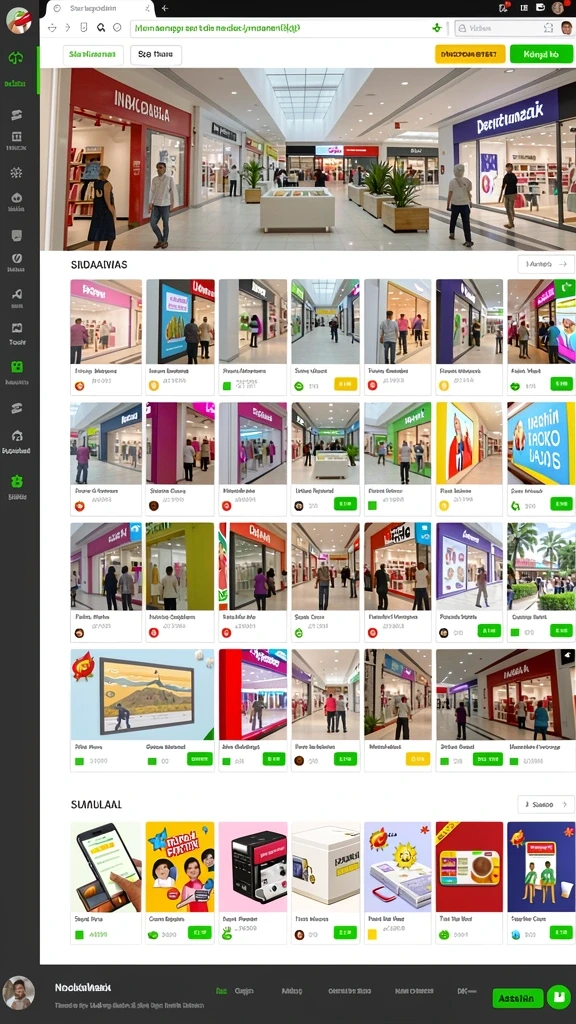Screen dimensions: 576x1024
Task: Click the round green button at bottom right
Action: [x=558, y=997]
